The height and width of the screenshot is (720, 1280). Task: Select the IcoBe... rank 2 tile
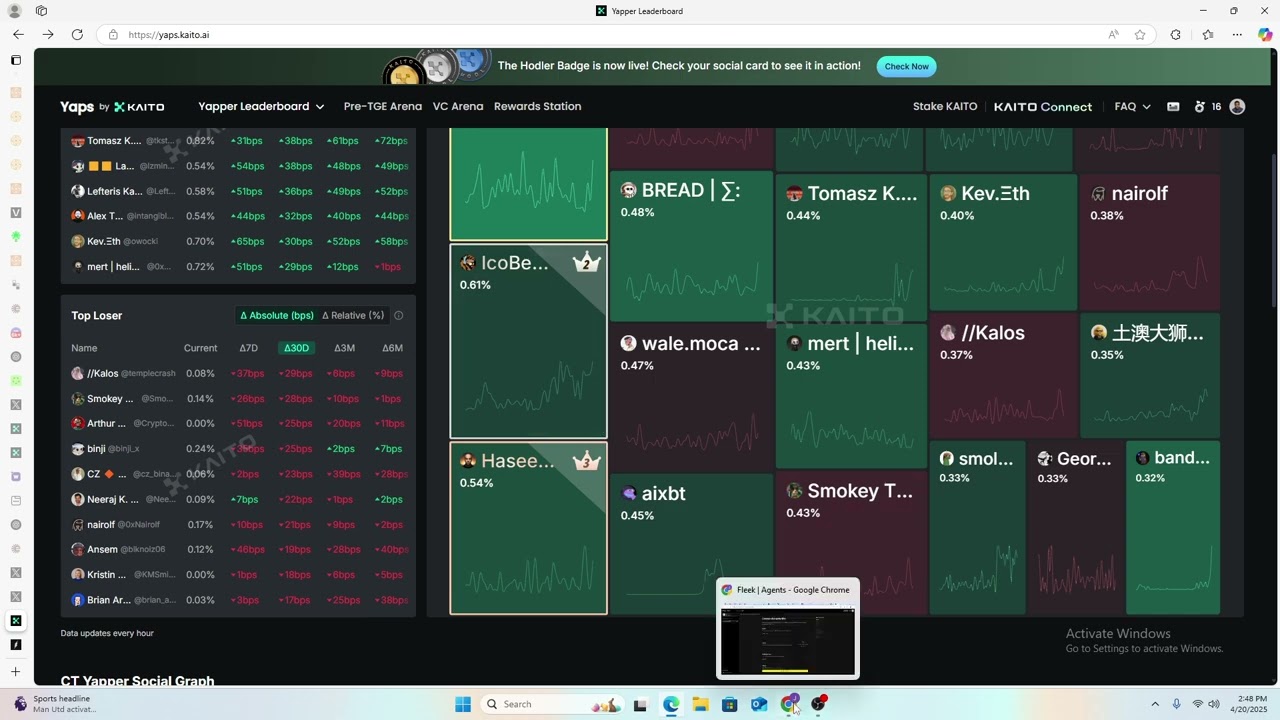(528, 341)
